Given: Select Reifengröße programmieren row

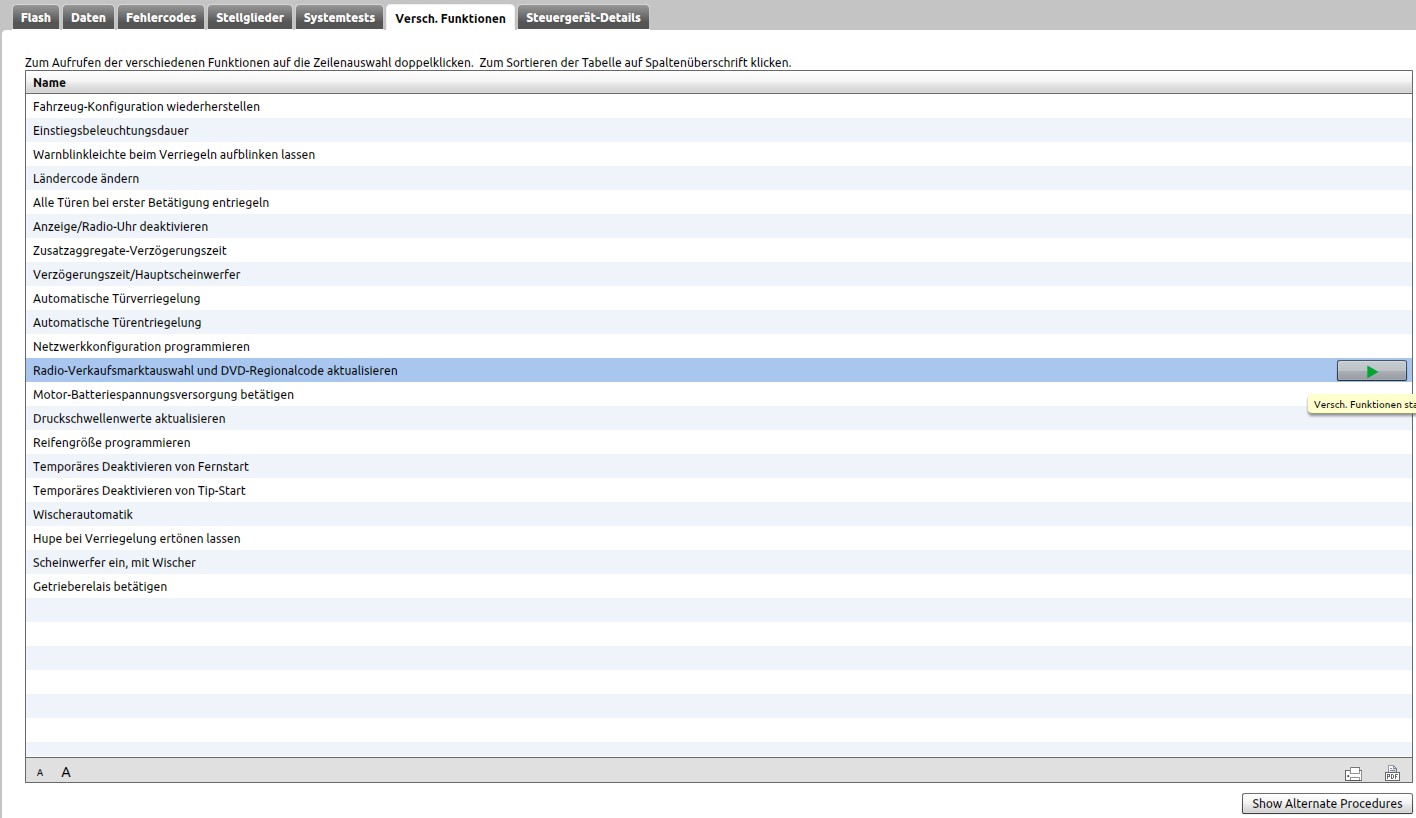Looking at the screenshot, I should click(x=111, y=443).
